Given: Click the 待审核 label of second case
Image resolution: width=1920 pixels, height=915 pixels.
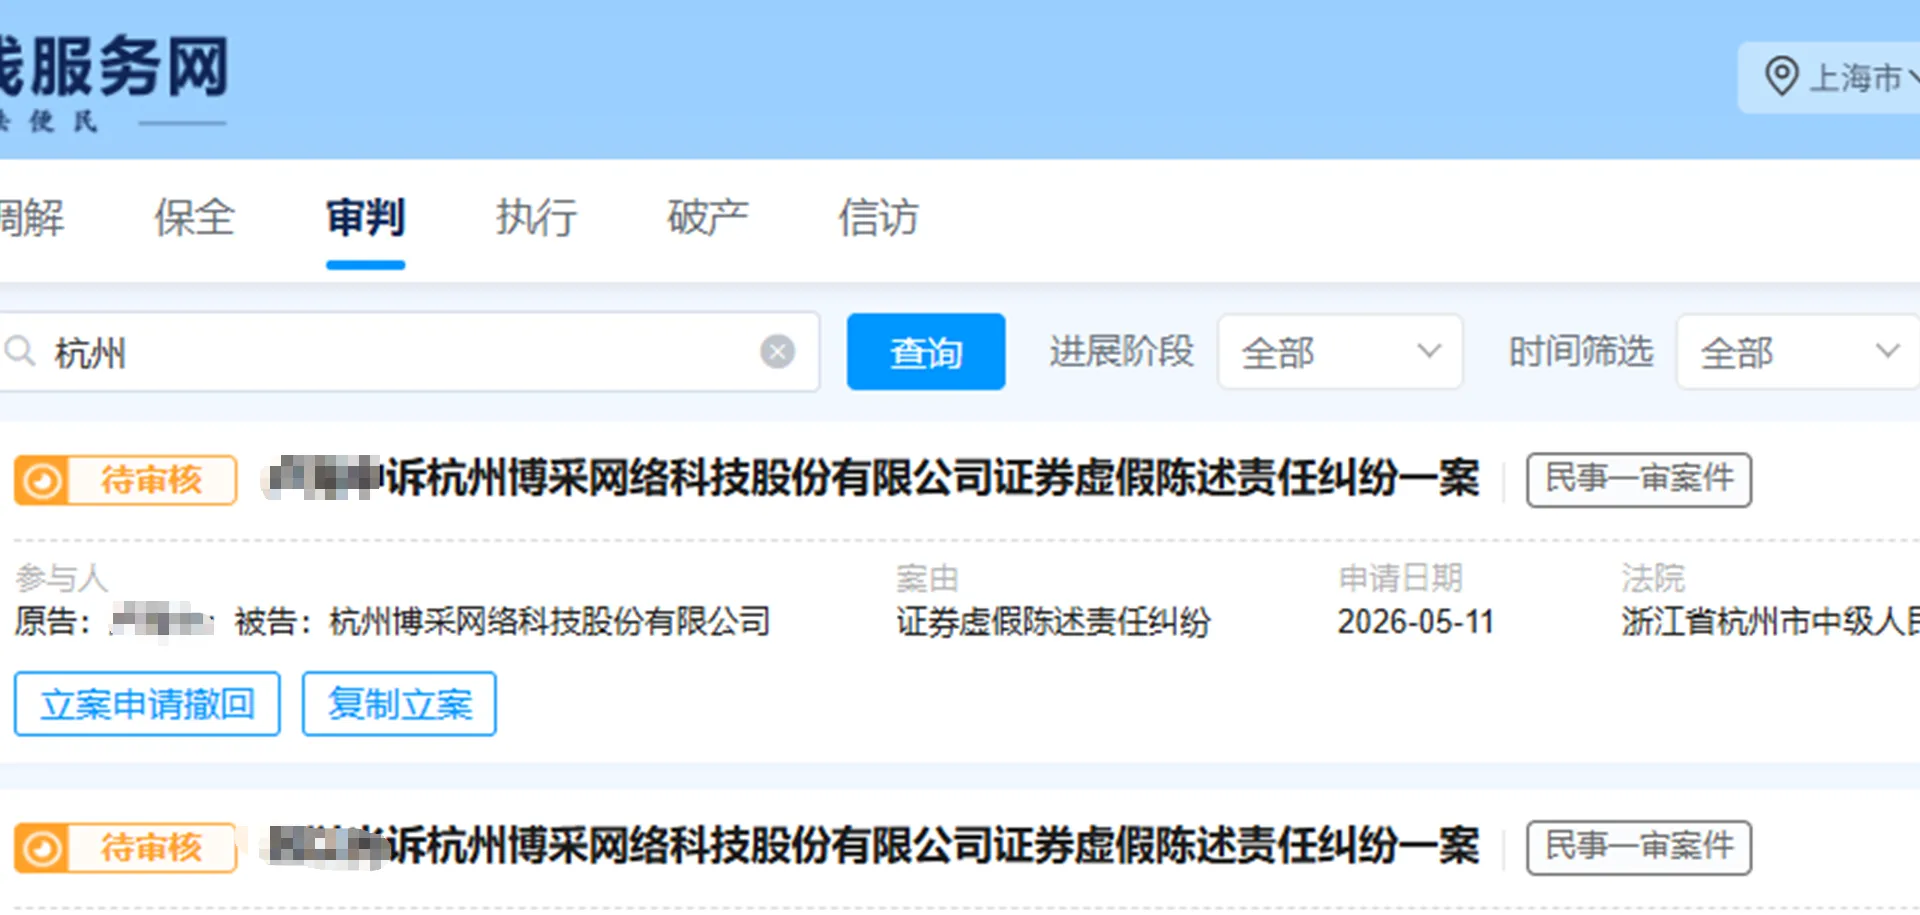Looking at the screenshot, I should (151, 849).
